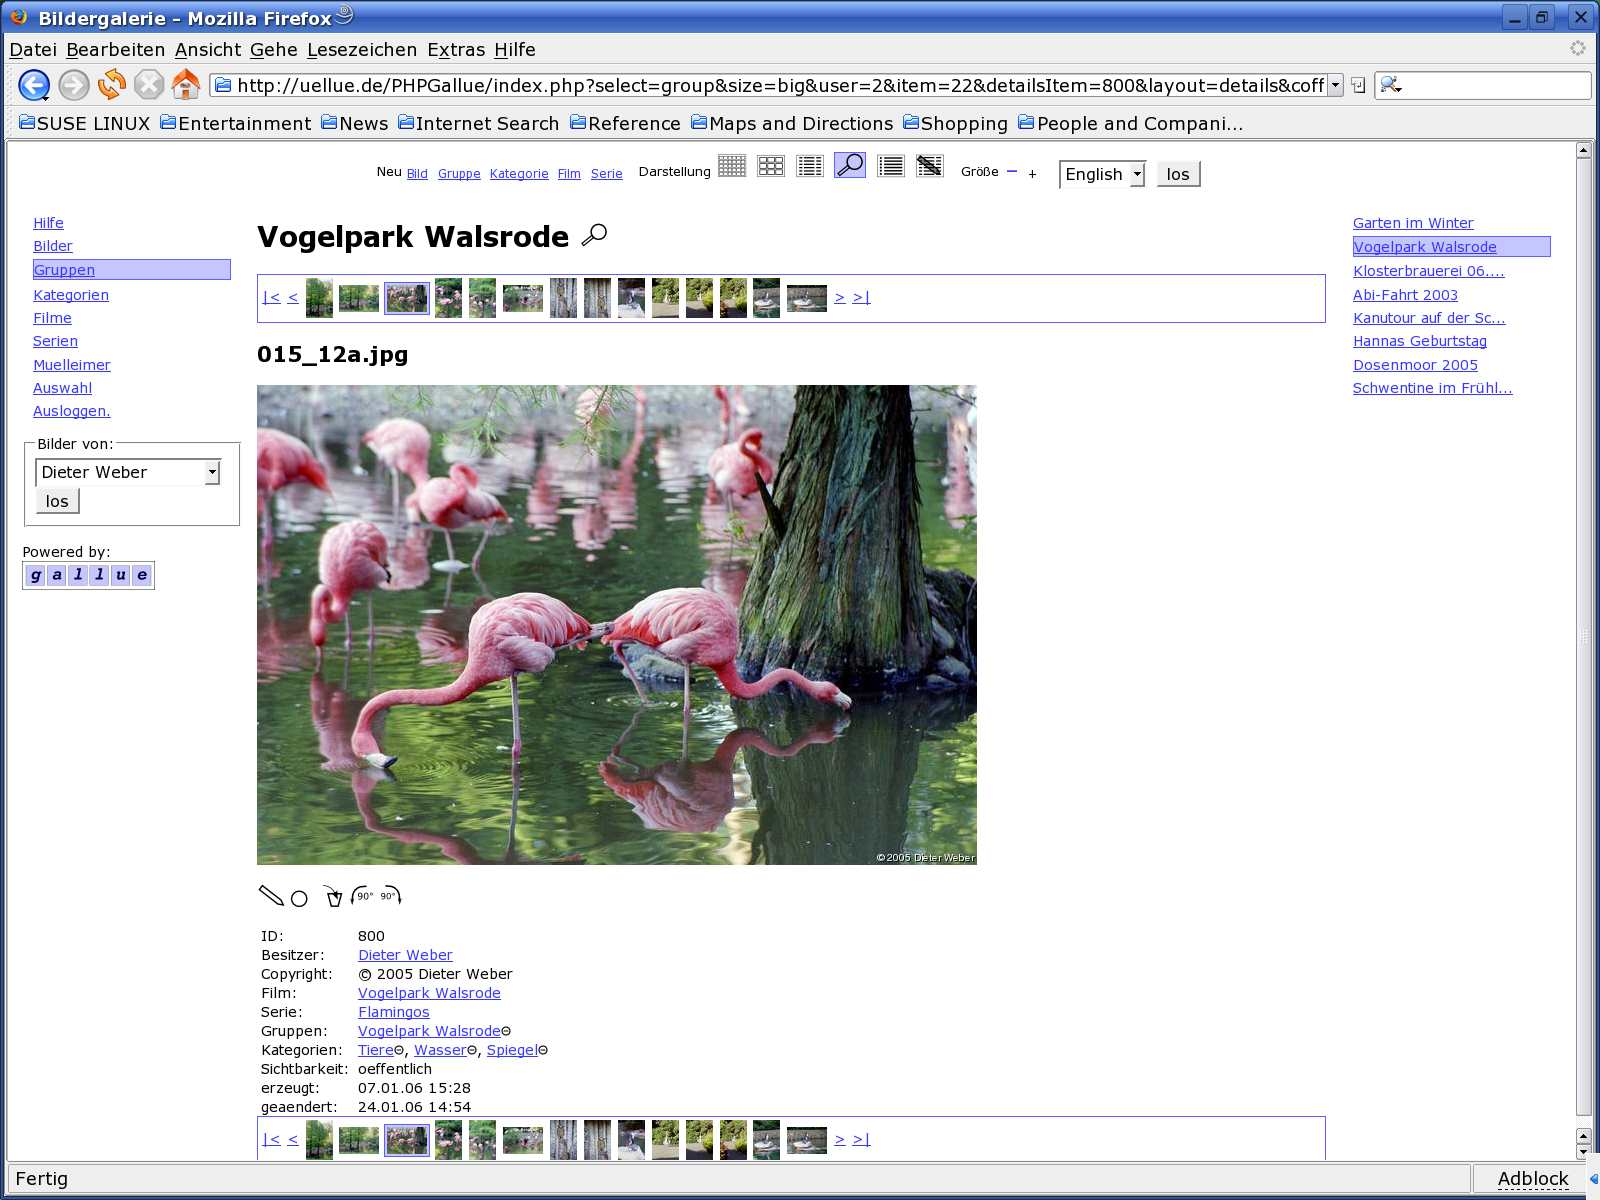Open the English language dropdown
1600x1200 pixels.
pyautogui.click(x=1137, y=174)
